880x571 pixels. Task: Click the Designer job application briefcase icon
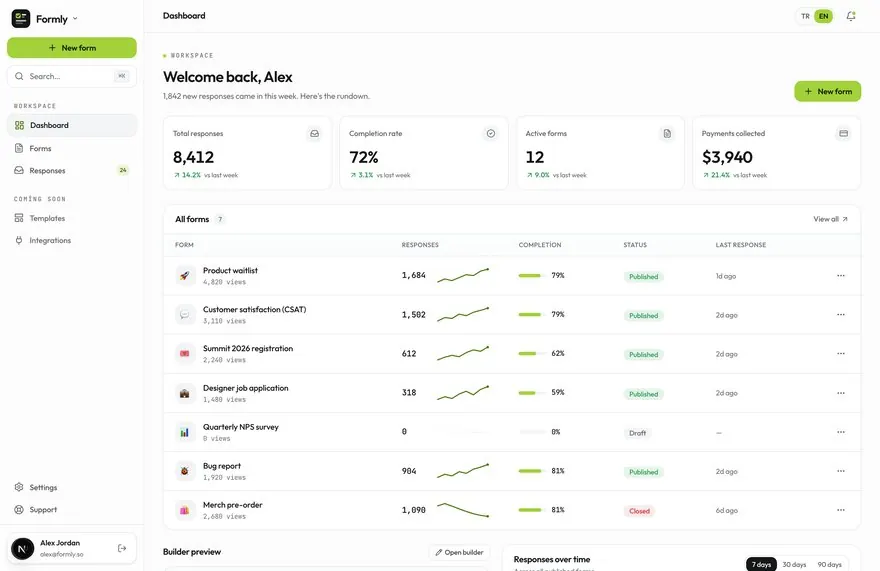pyautogui.click(x=185, y=393)
